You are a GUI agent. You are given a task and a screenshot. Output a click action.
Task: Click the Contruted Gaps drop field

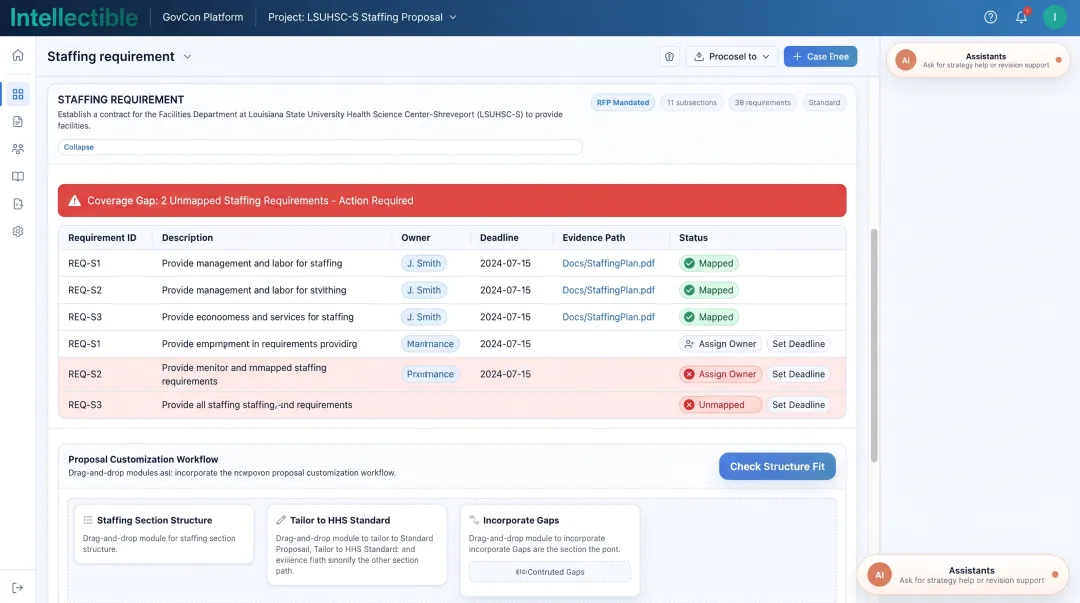[550, 572]
